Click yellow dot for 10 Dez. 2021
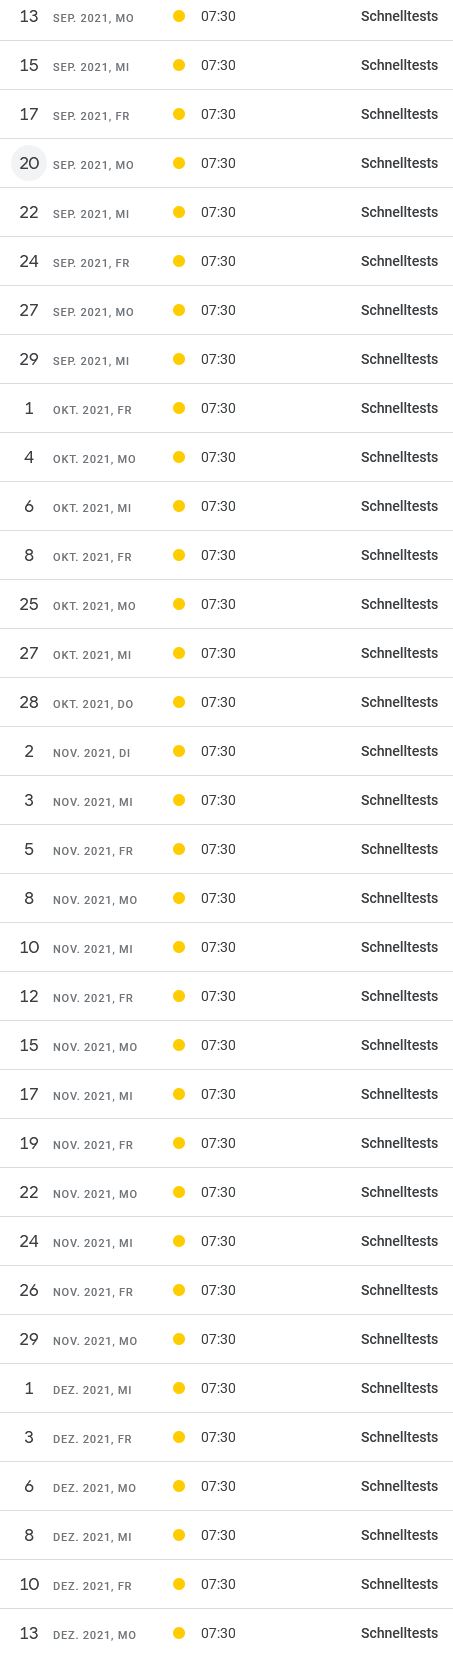Viewport: 453px width, 1655px height. coord(179,1584)
